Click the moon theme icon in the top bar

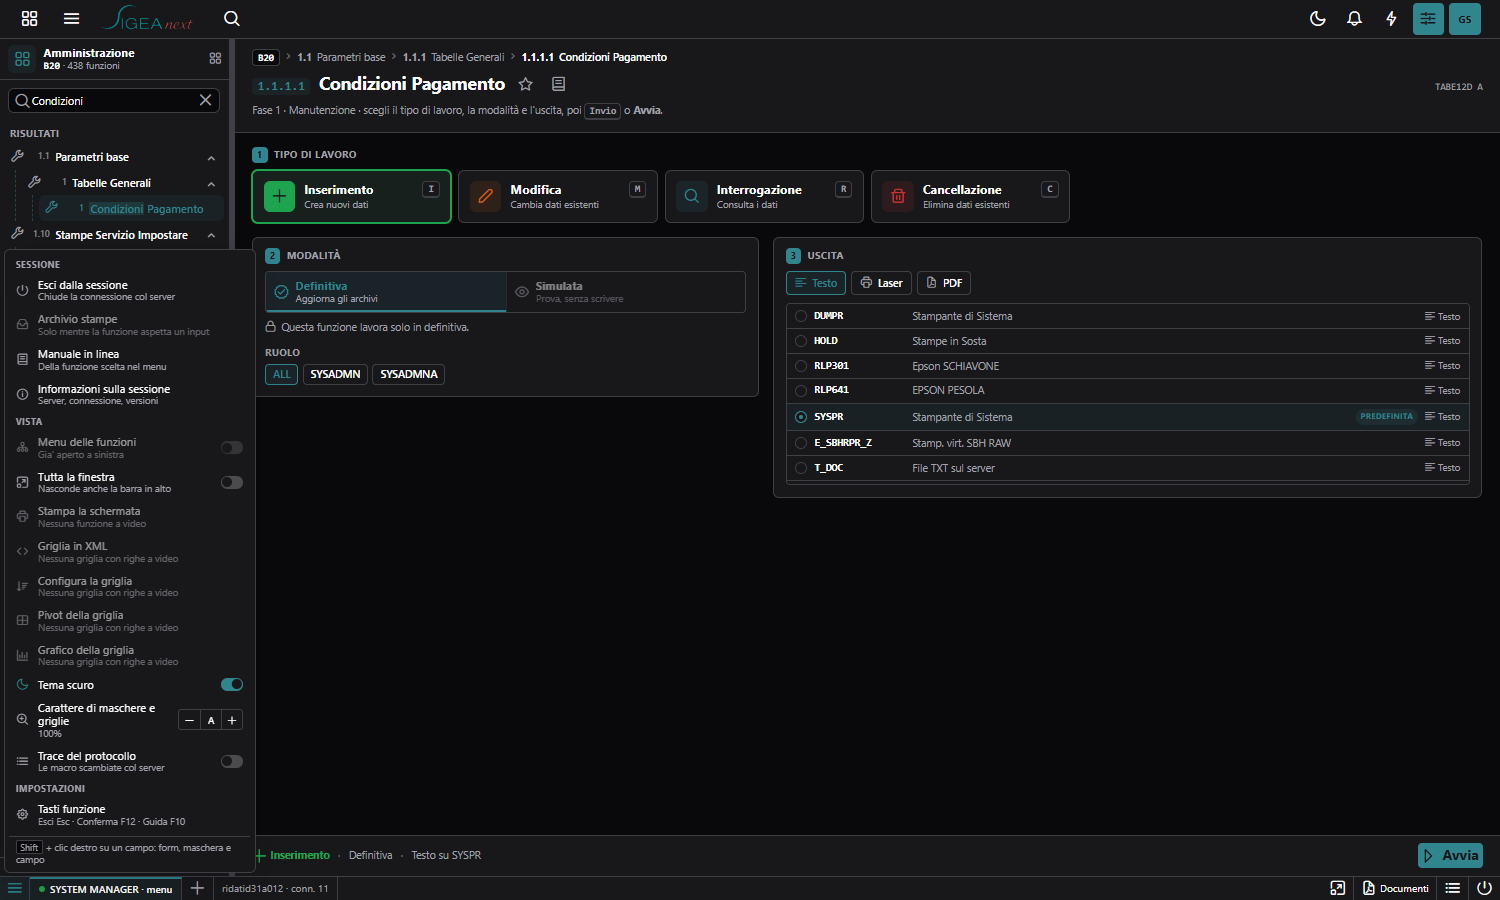point(1318,19)
